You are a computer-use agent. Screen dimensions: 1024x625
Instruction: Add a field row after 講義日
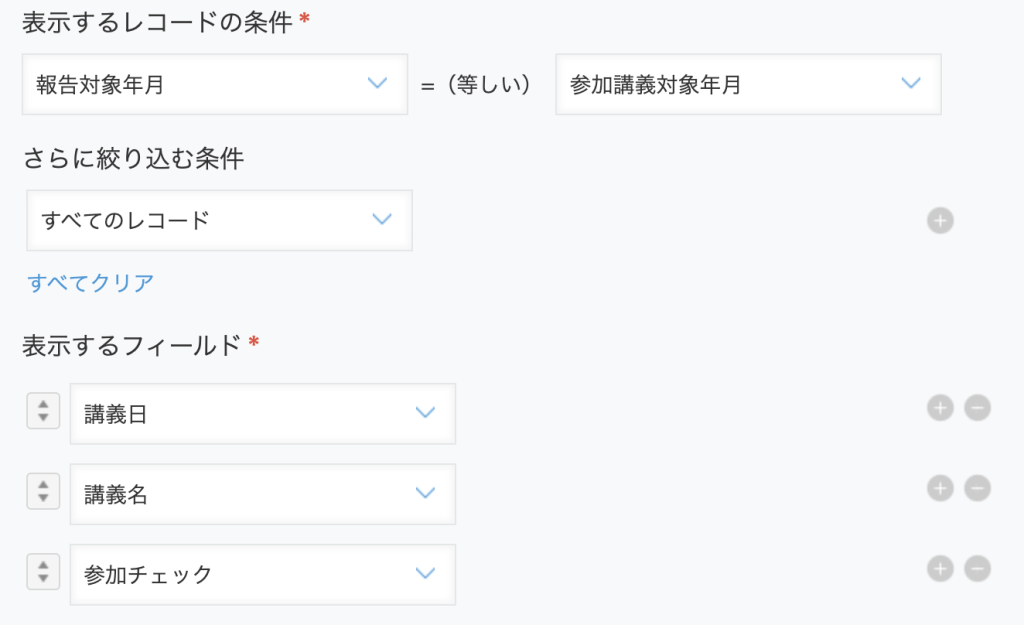coord(940,408)
